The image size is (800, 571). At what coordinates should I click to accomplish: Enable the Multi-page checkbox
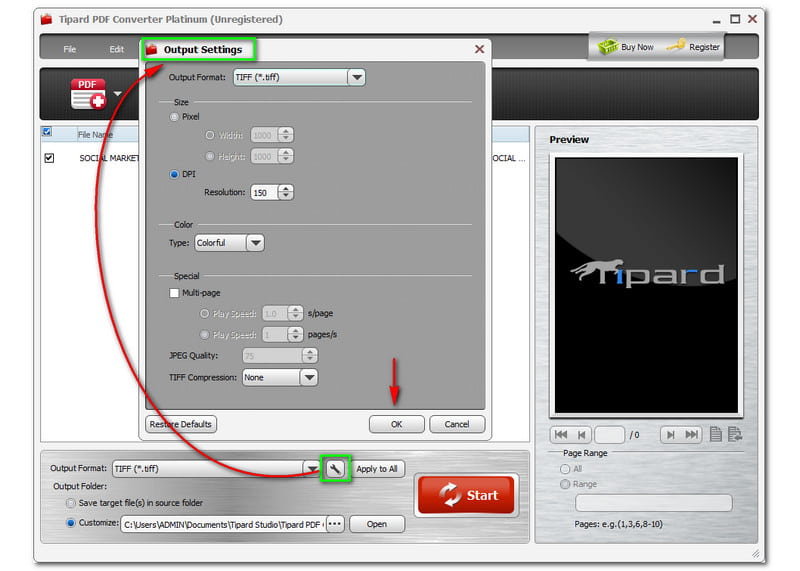coord(176,293)
